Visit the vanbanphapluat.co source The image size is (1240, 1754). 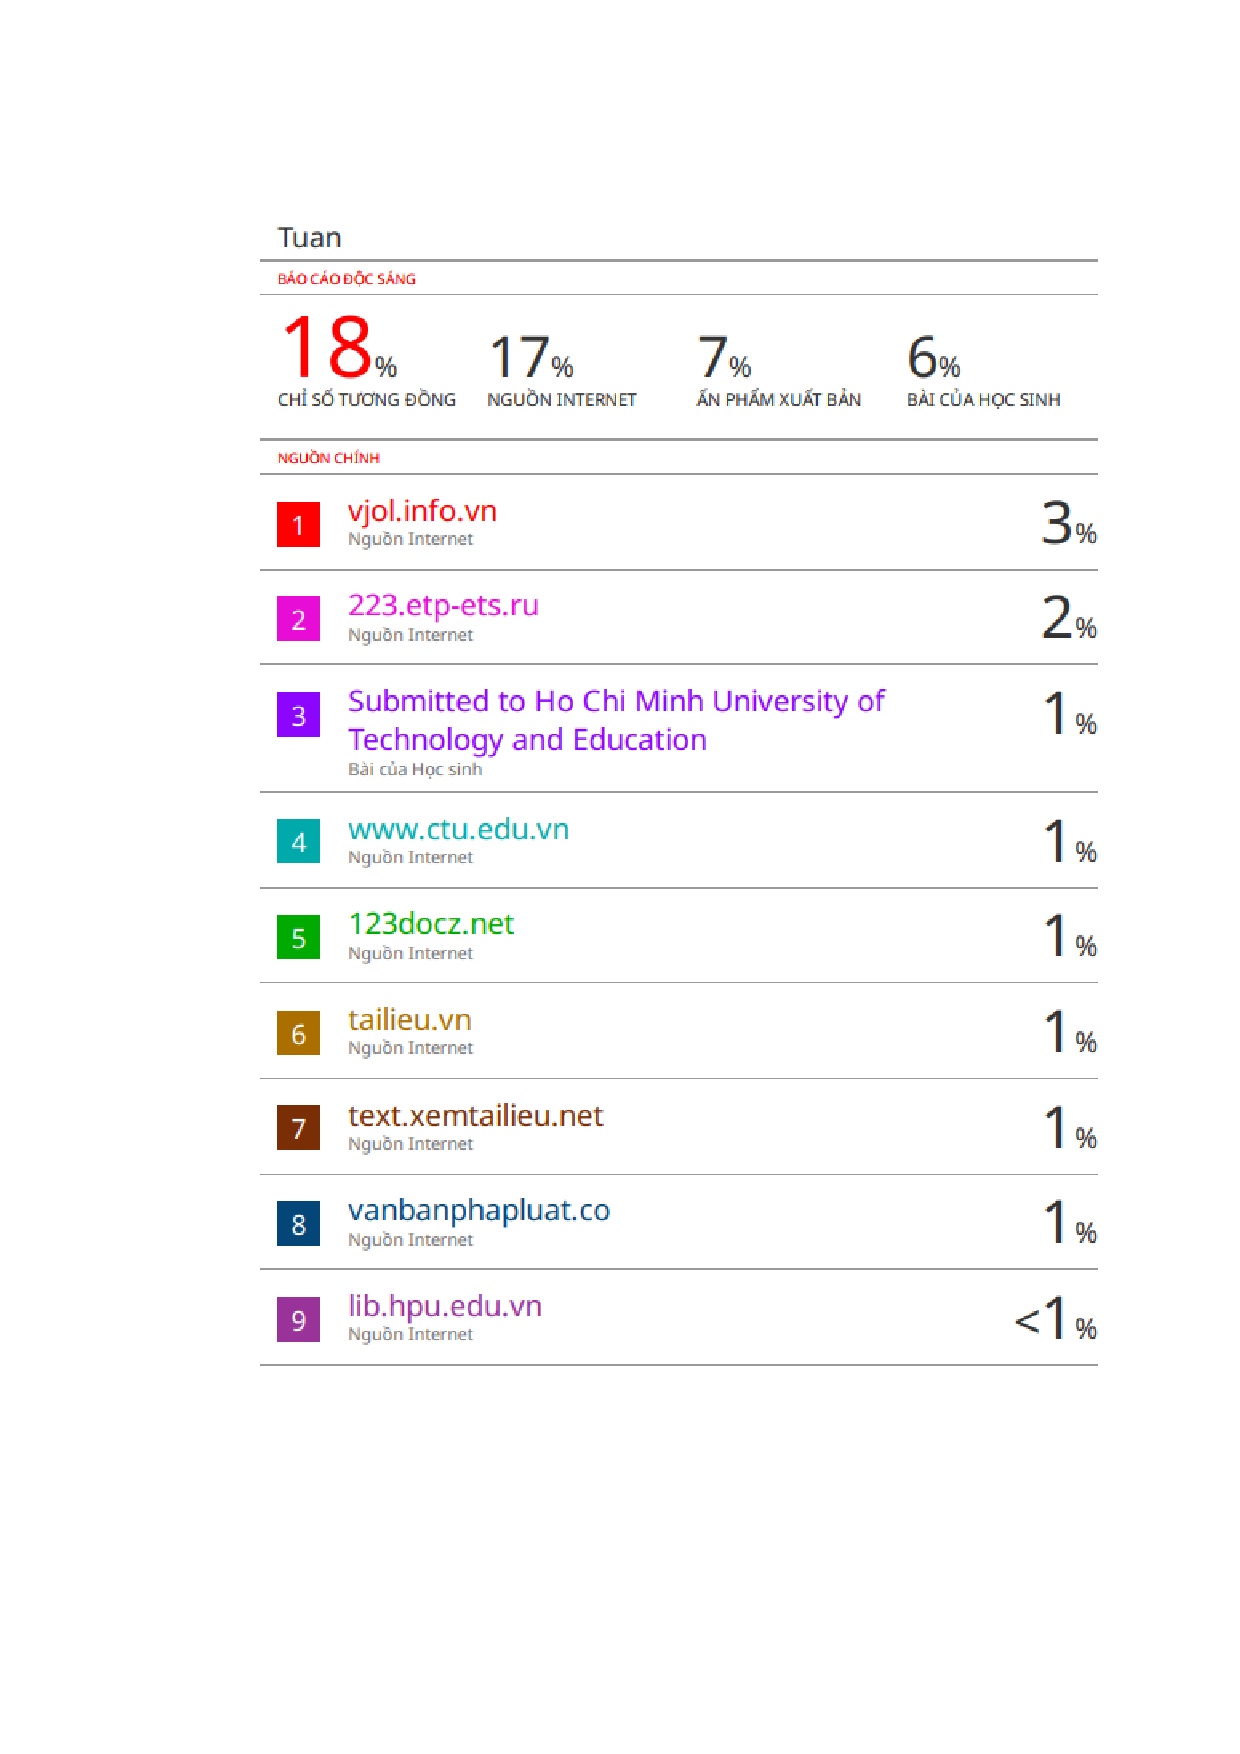[478, 1210]
